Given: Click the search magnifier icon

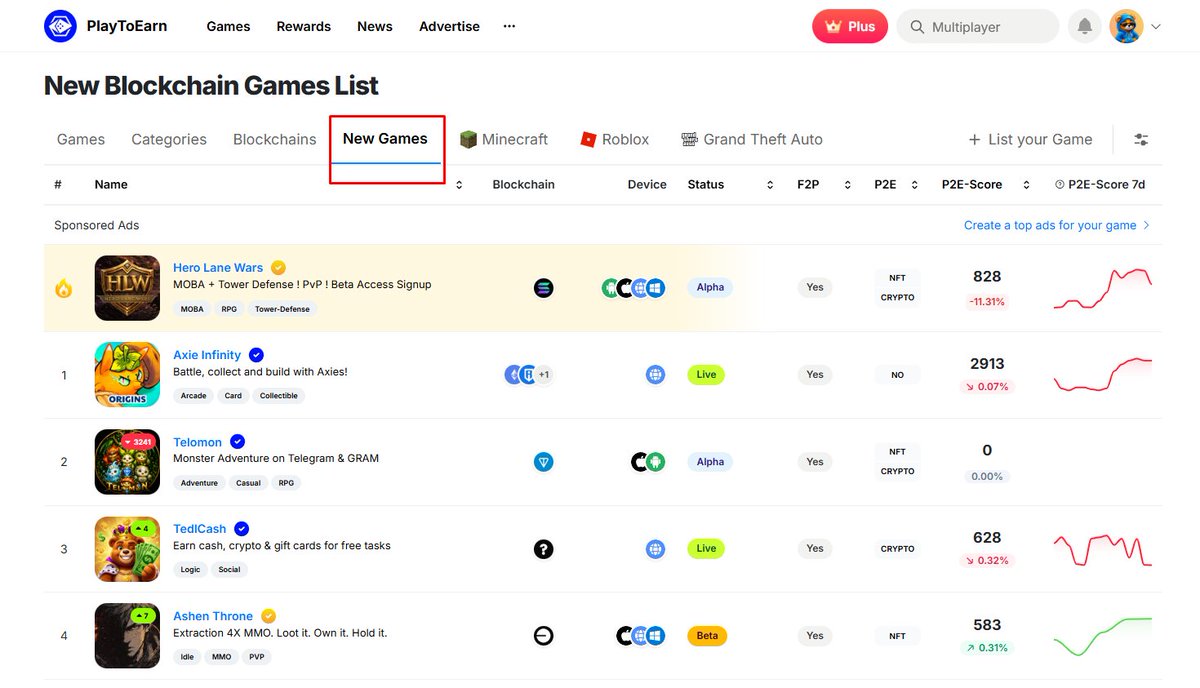Looking at the screenshot, I should [x=917, y=27].
